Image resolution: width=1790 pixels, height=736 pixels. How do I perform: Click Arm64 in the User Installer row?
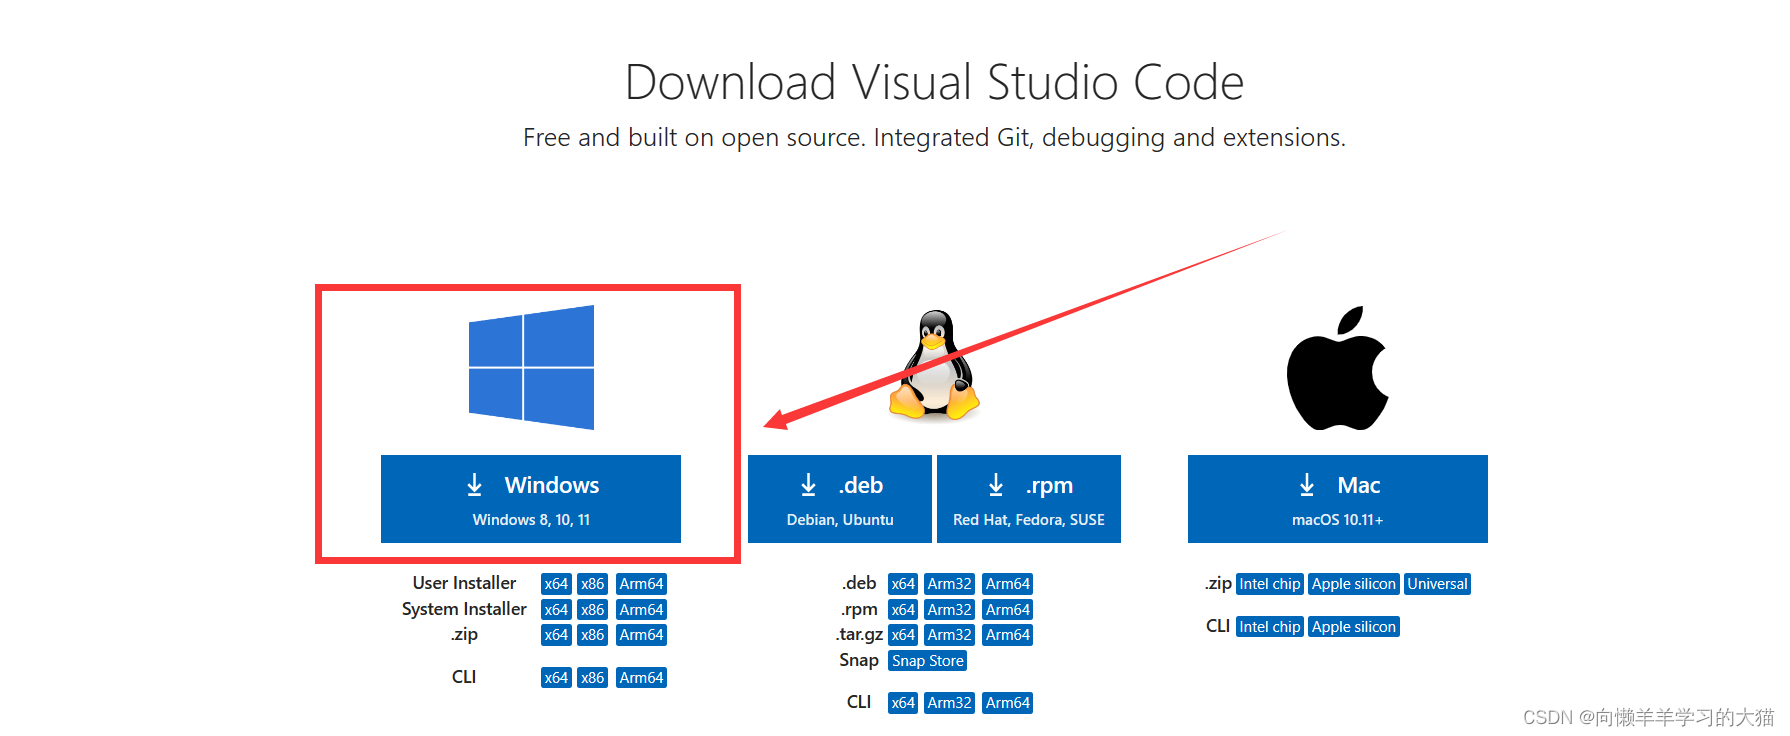[x=641, y=584]
